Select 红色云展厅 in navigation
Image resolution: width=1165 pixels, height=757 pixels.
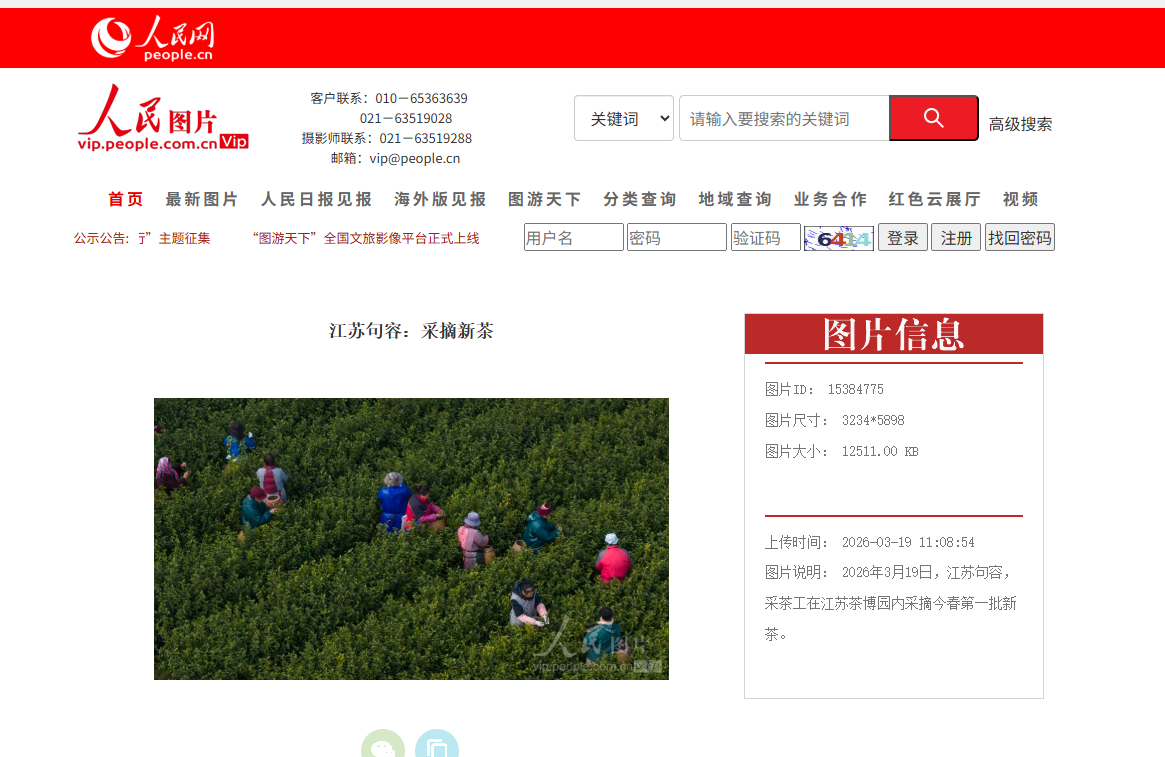click(x=935, y=199)
